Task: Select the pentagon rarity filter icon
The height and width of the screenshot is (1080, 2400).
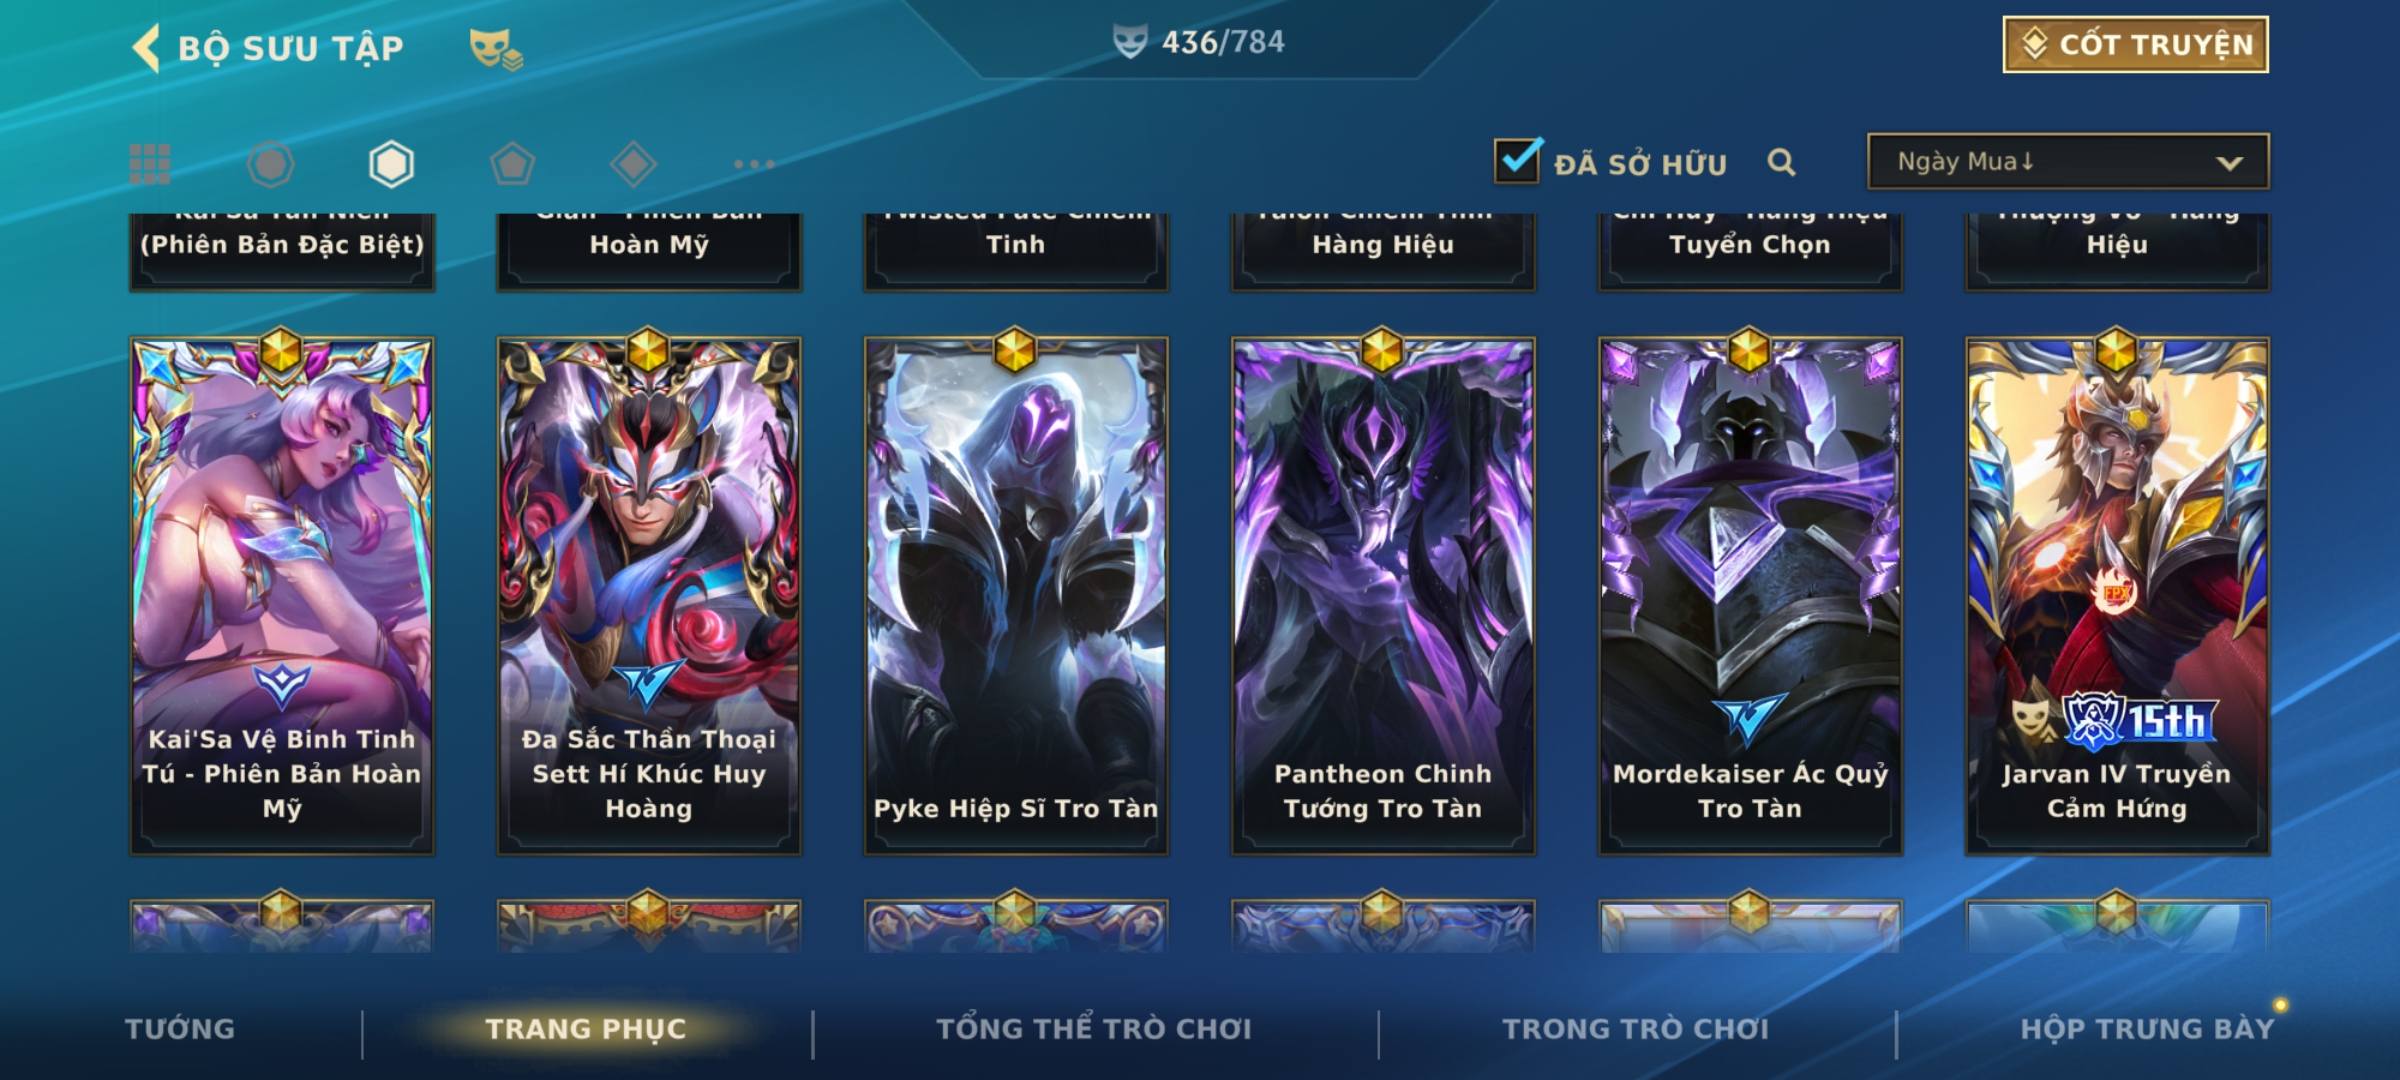Action: [512, 164]
